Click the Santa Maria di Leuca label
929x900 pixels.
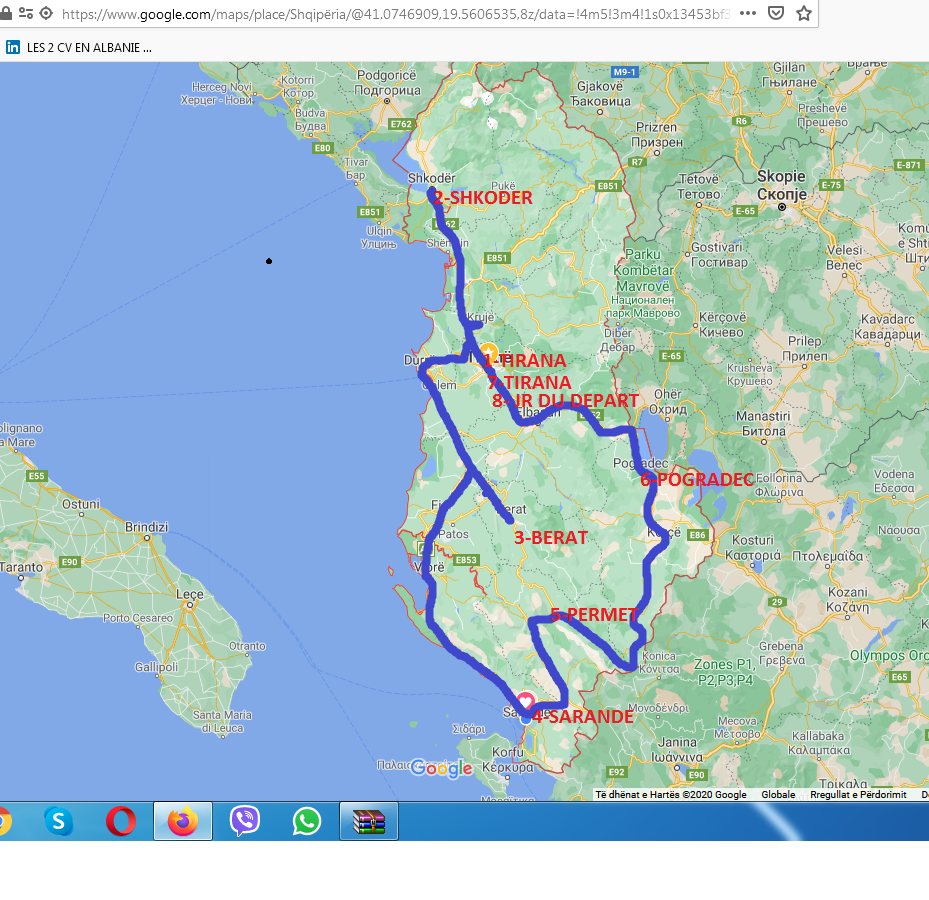pos(222,721)
